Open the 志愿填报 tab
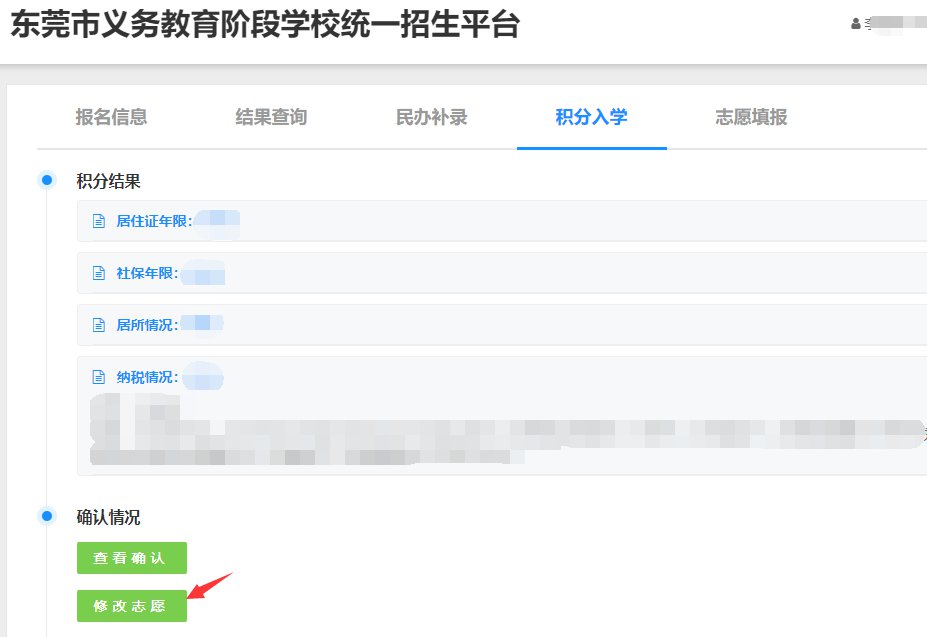The image size is (927, 637). pos(751,117)
